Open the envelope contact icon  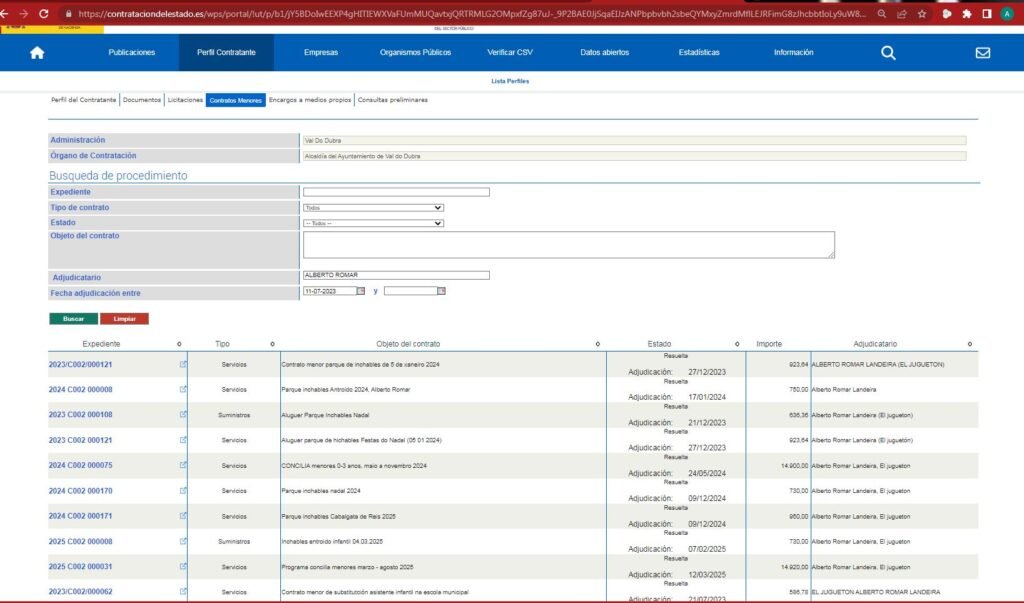(982, 53)
